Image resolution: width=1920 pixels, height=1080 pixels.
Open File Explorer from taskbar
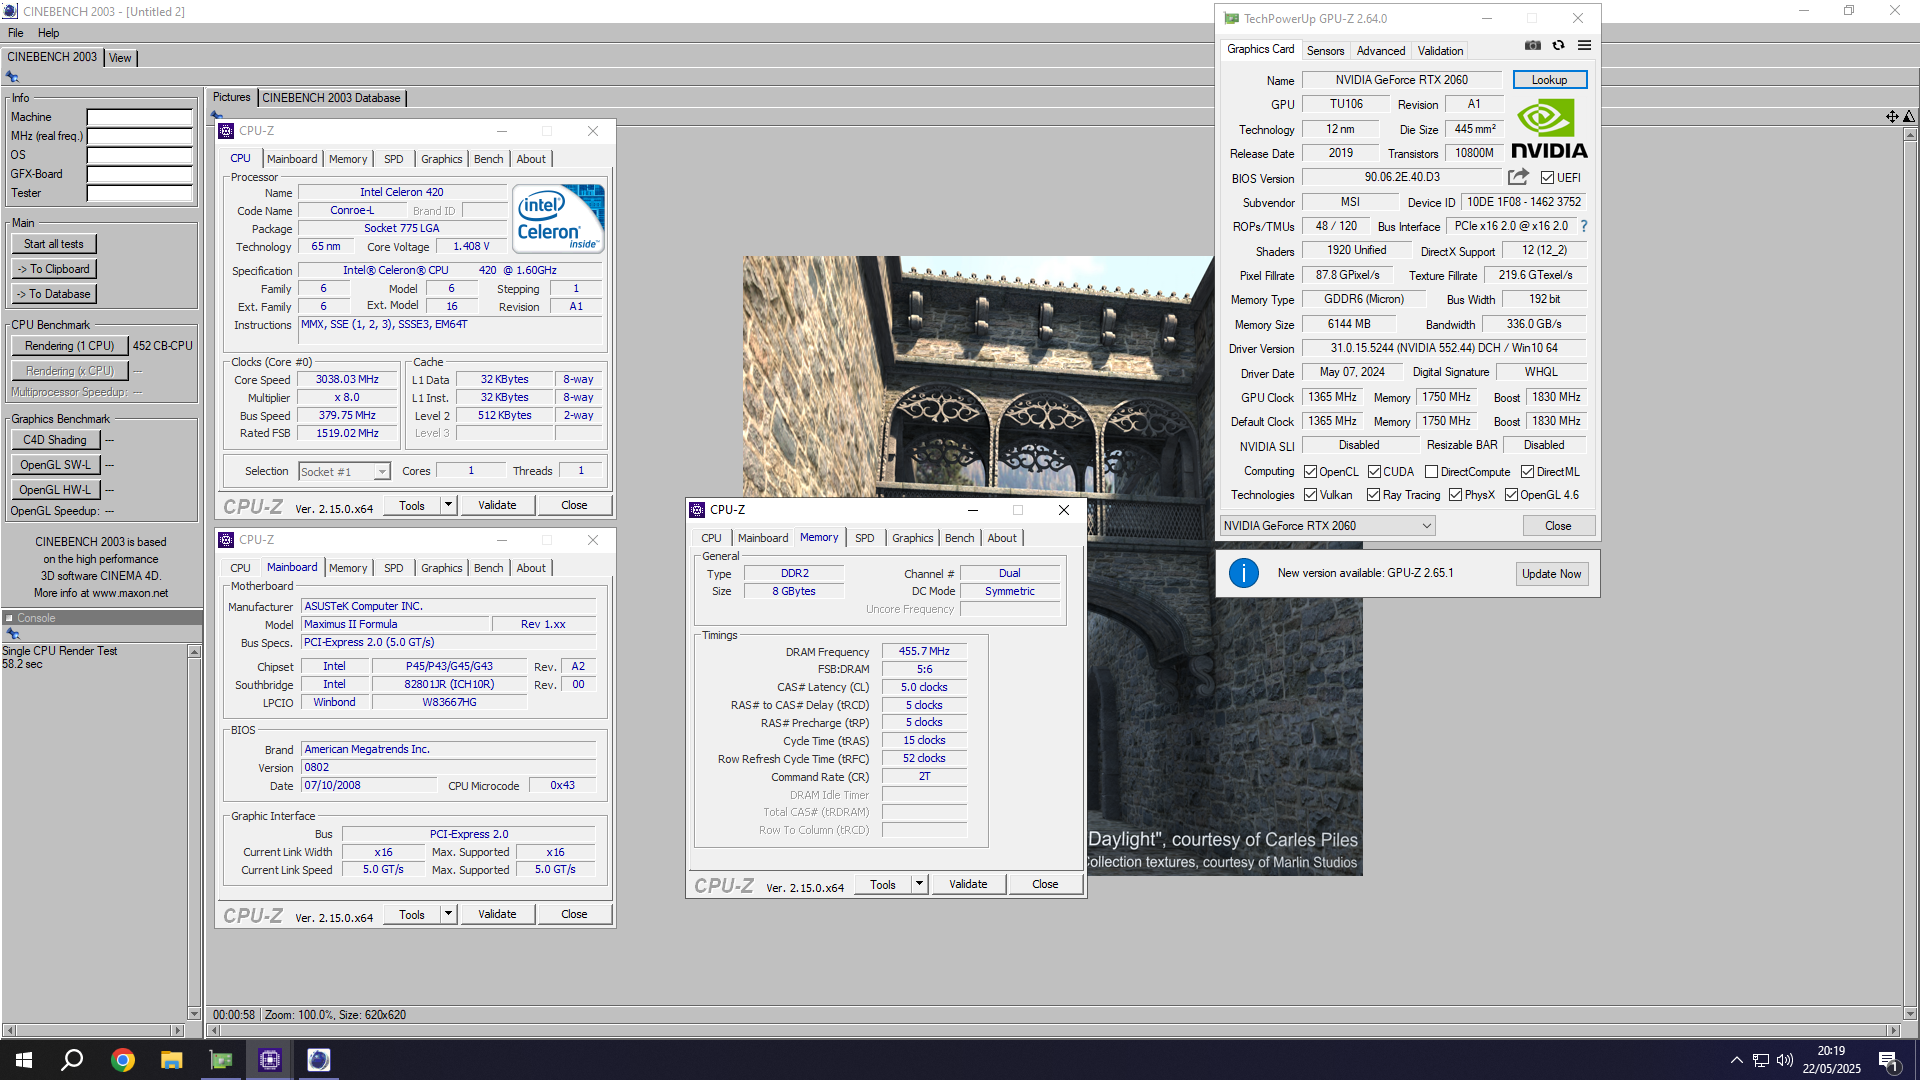point(172,1060)
